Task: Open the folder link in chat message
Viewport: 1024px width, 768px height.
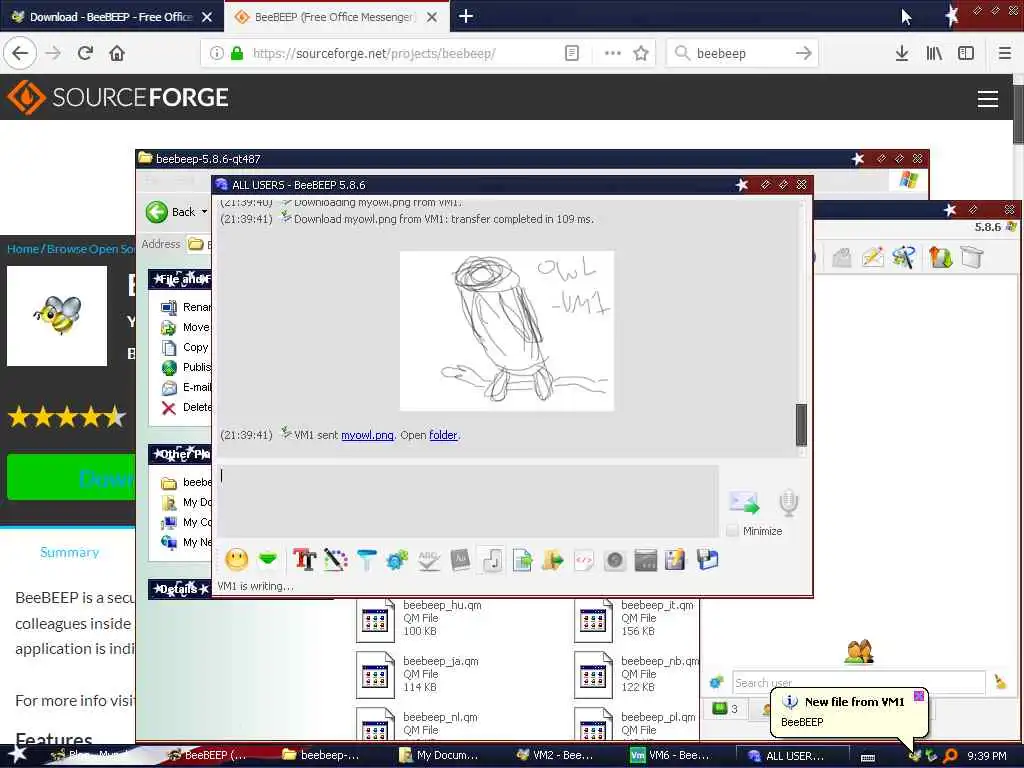Action: [x=443, y=435]
